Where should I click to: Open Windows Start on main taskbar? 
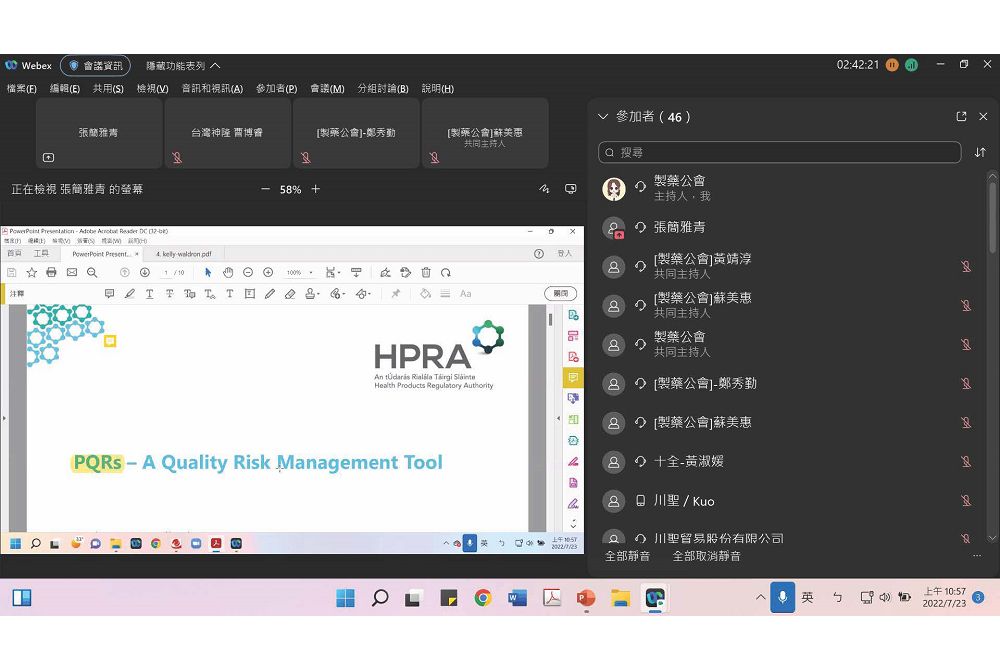coord(345,598)
